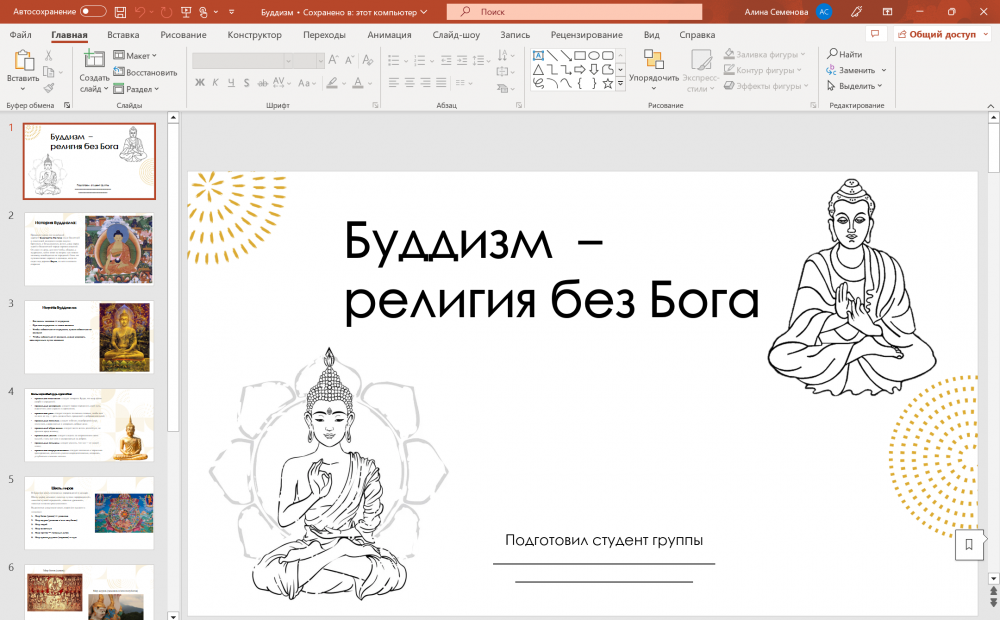Screen dimensions: 1000x620
Task: Open the Анимация tab
Action: coord(389,34)
